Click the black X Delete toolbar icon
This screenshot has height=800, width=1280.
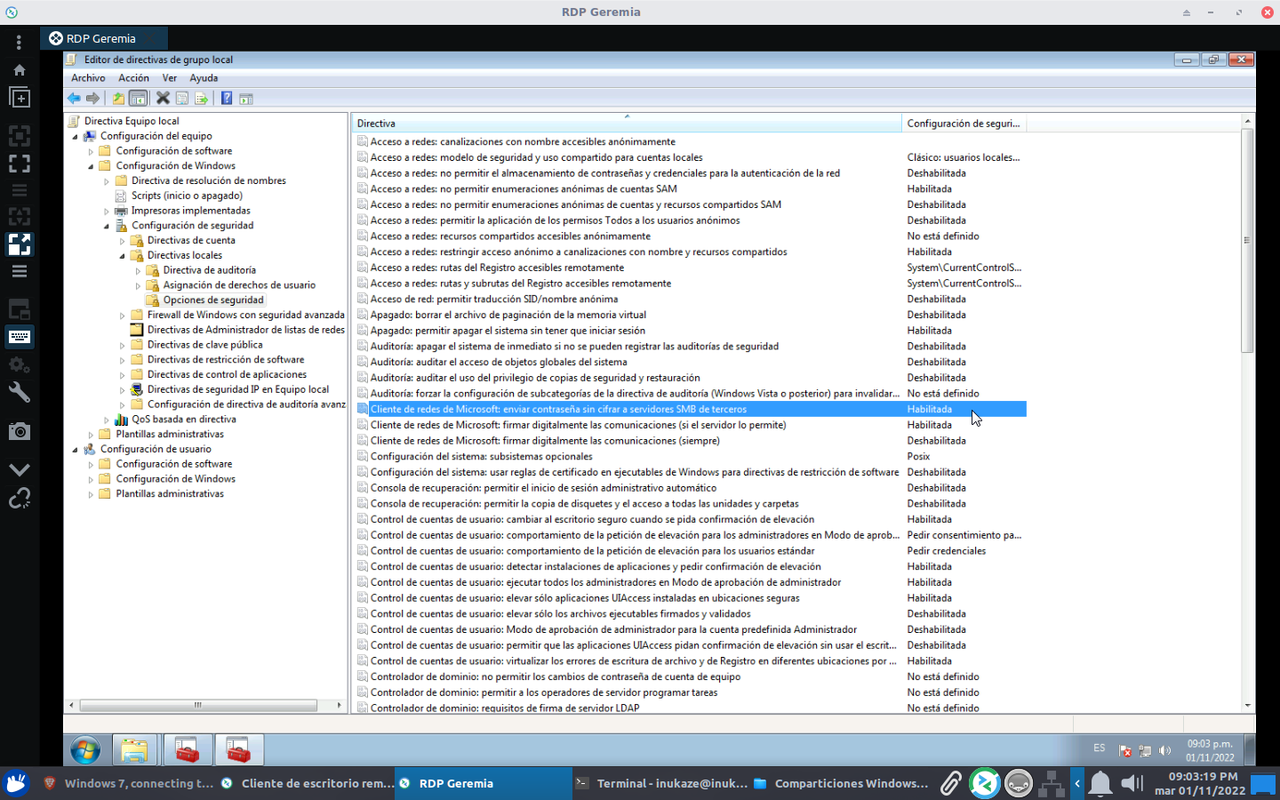(x=163, y=98)
